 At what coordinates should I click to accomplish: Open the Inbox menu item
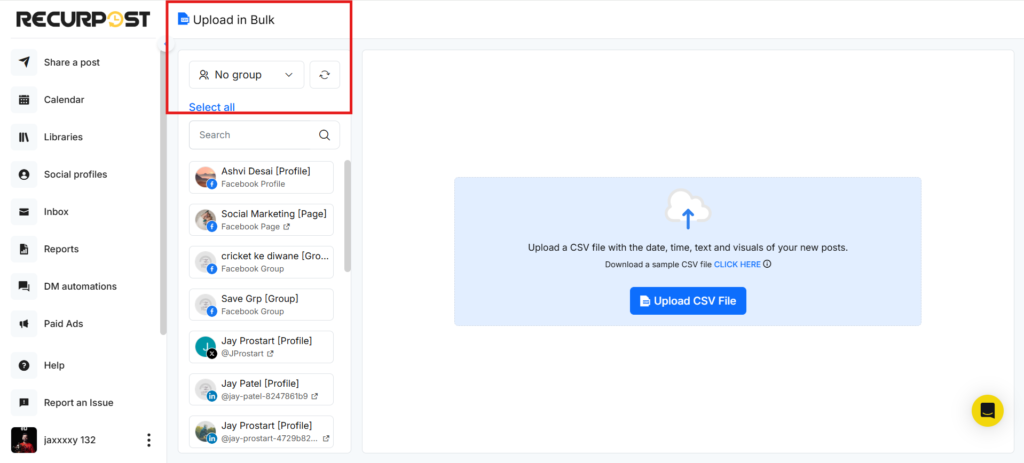pos(56,212)
